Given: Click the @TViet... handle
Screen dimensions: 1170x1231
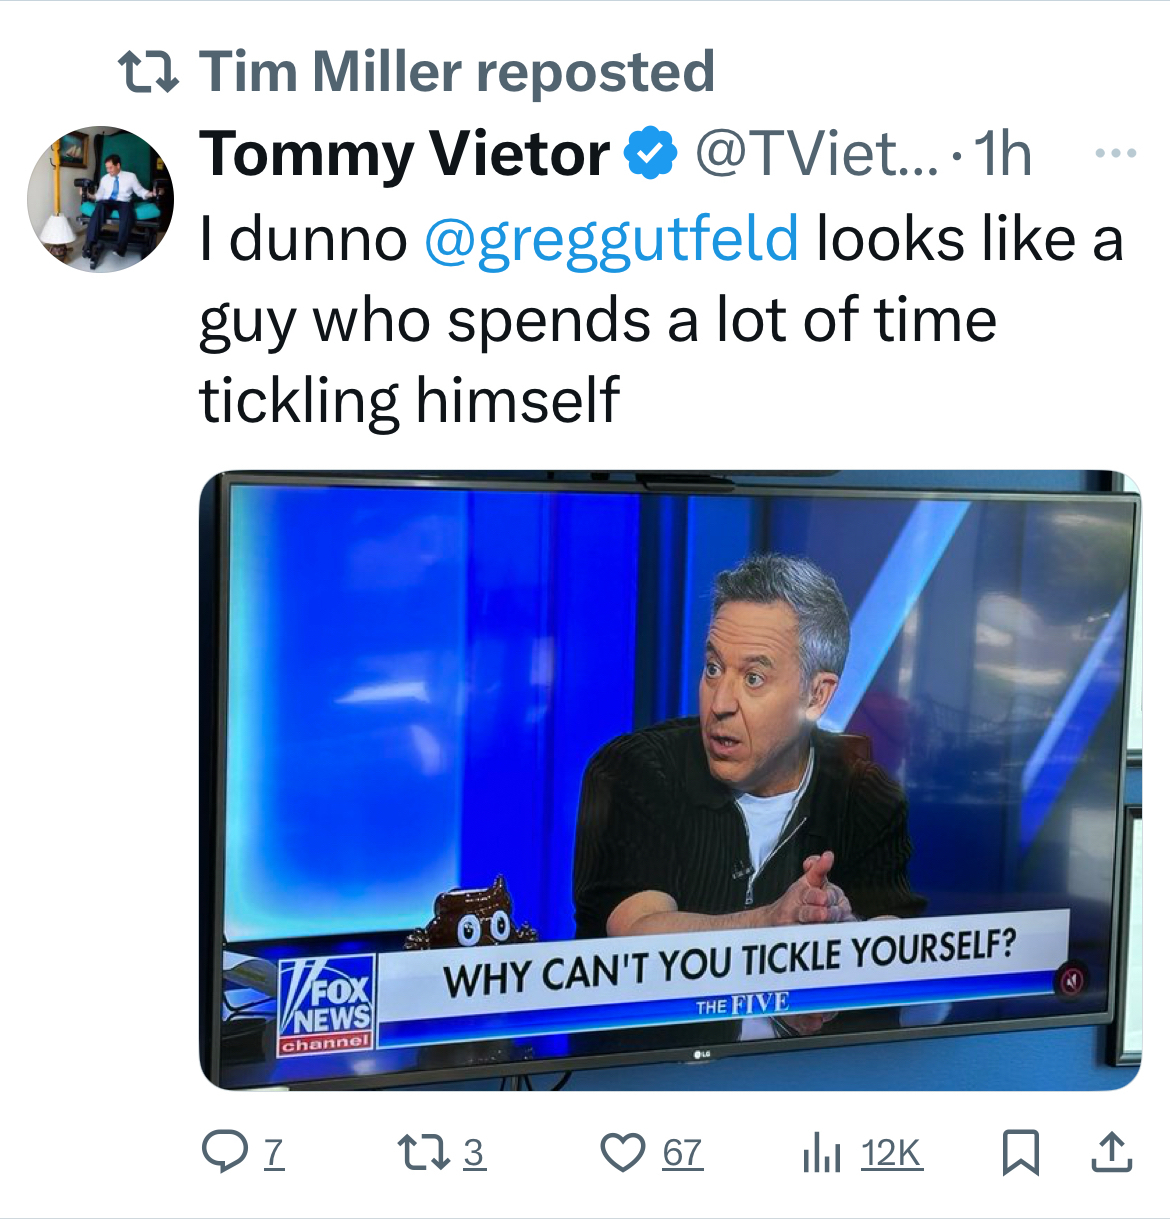Looking at the screenshot, I should click(x=816, y=154).
